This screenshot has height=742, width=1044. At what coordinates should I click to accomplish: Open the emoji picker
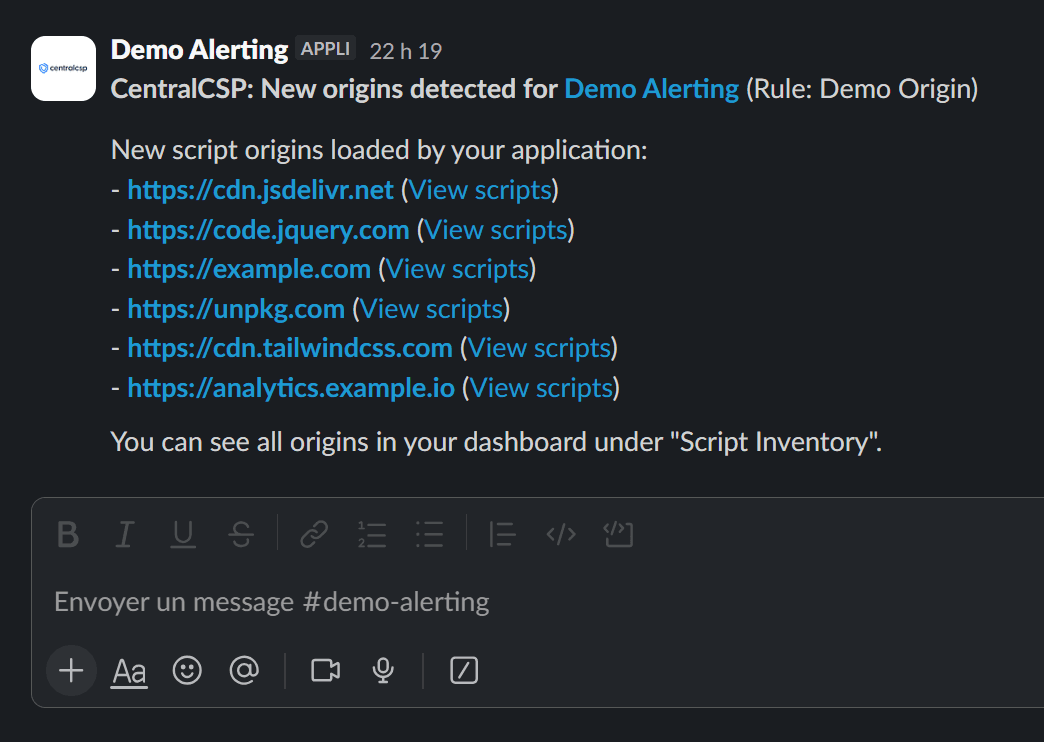coord(187,671)
